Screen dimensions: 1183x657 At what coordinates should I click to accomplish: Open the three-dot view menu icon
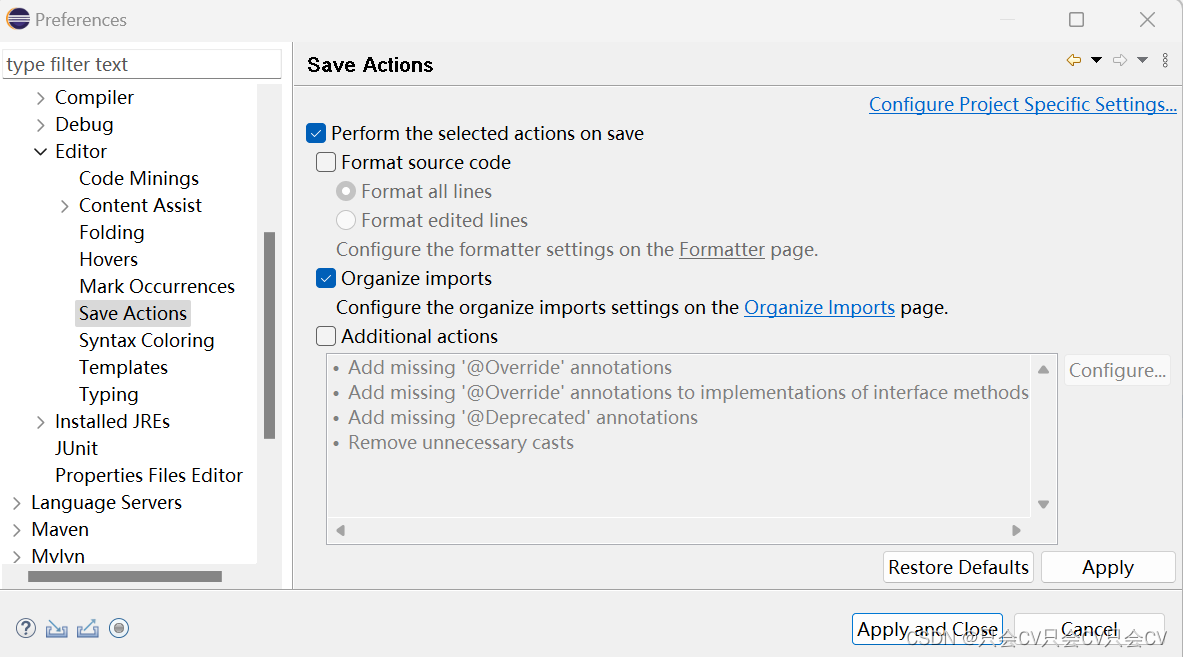(x=1165, y=61)
